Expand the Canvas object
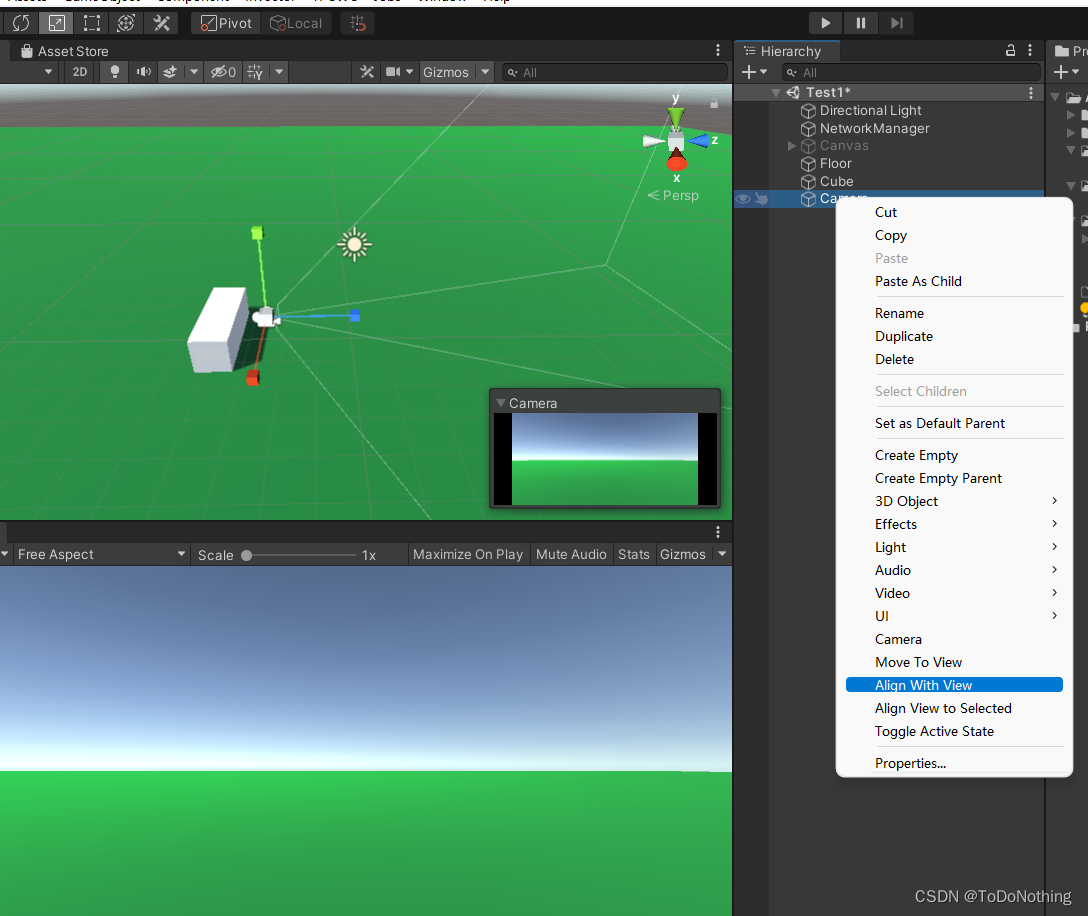Screen dimensions: 1088x916 (x=792, y=146)
